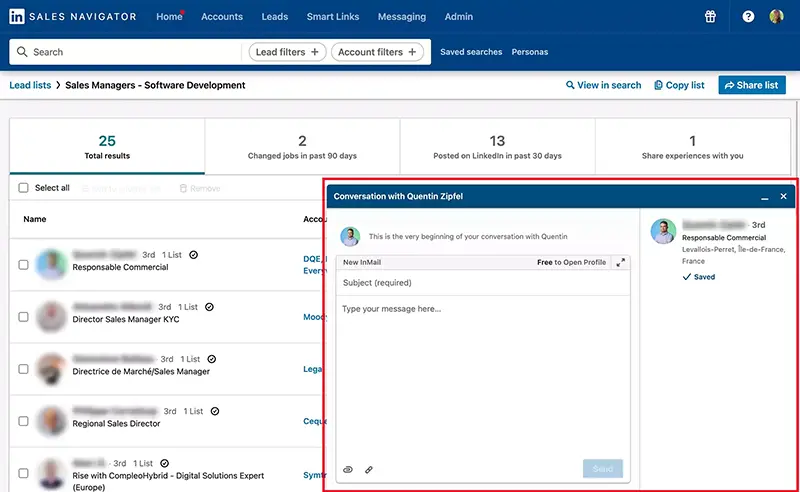
Task: Open Quentin's profile photo in side panel
Action: pos(663,231)
